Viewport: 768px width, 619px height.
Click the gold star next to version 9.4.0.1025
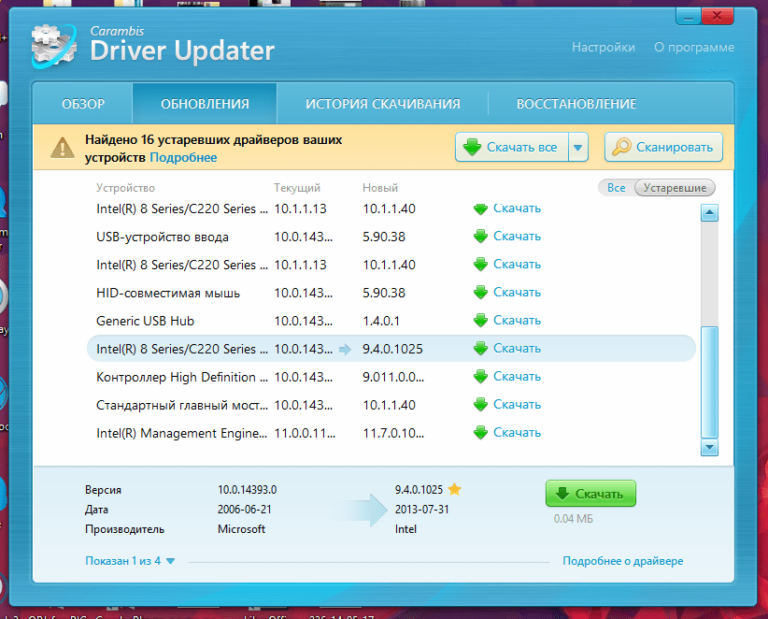point(454,490)
